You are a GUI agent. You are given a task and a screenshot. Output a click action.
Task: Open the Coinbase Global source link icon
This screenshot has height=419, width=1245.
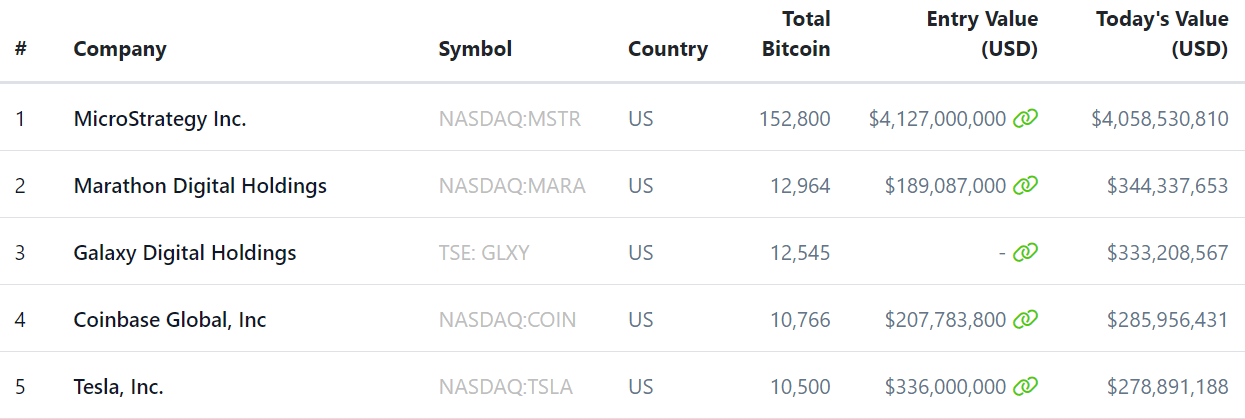point(1025,320)
